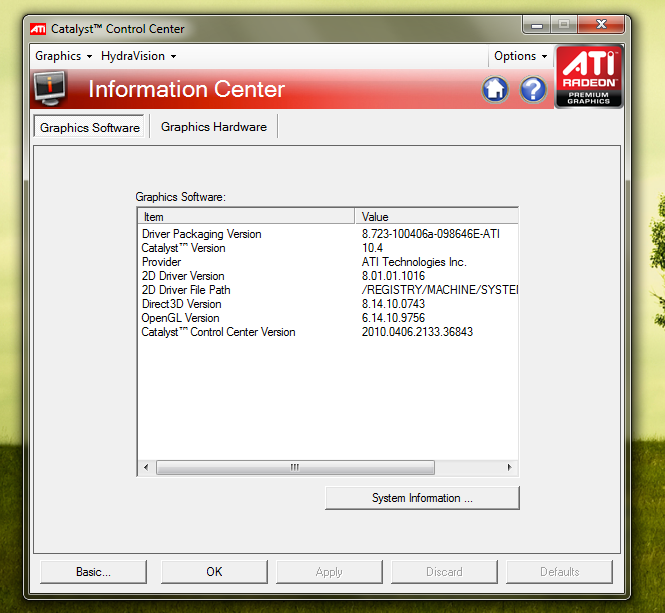Switch to the Graphics Software tab

pyautogui.click(x=89, y=127)
